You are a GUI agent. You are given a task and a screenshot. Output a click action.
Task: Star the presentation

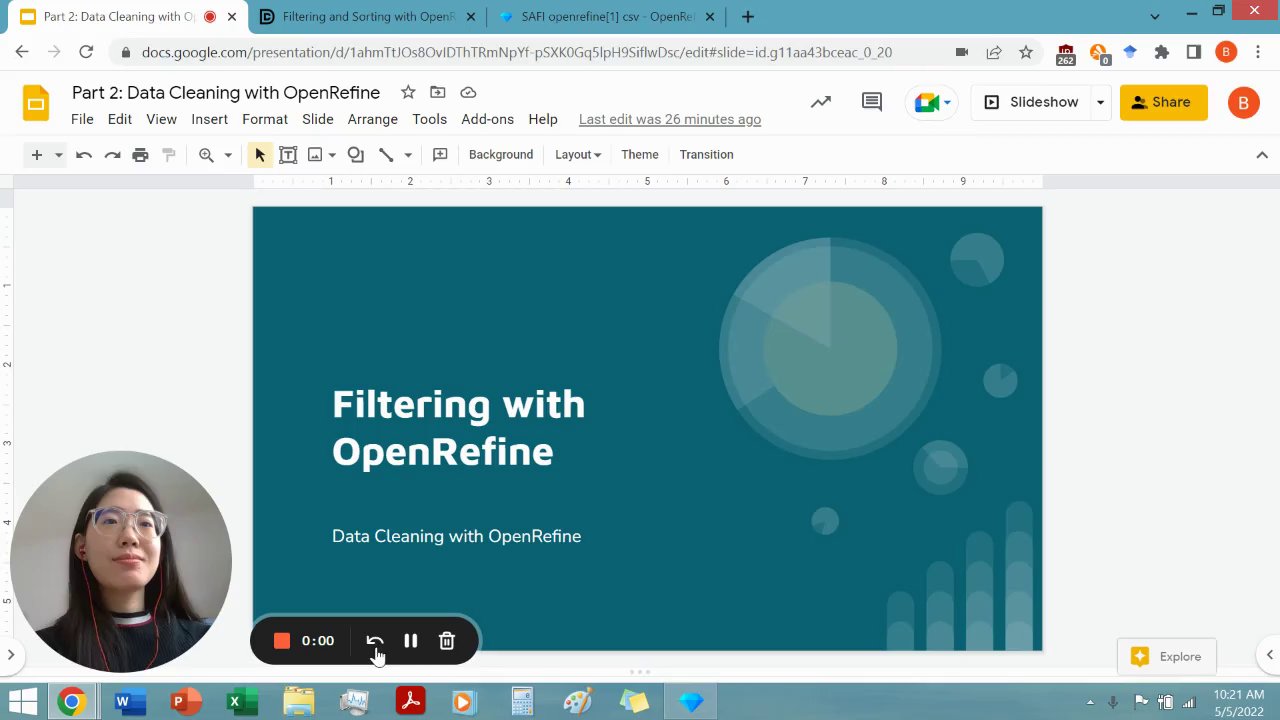point(408,92)
